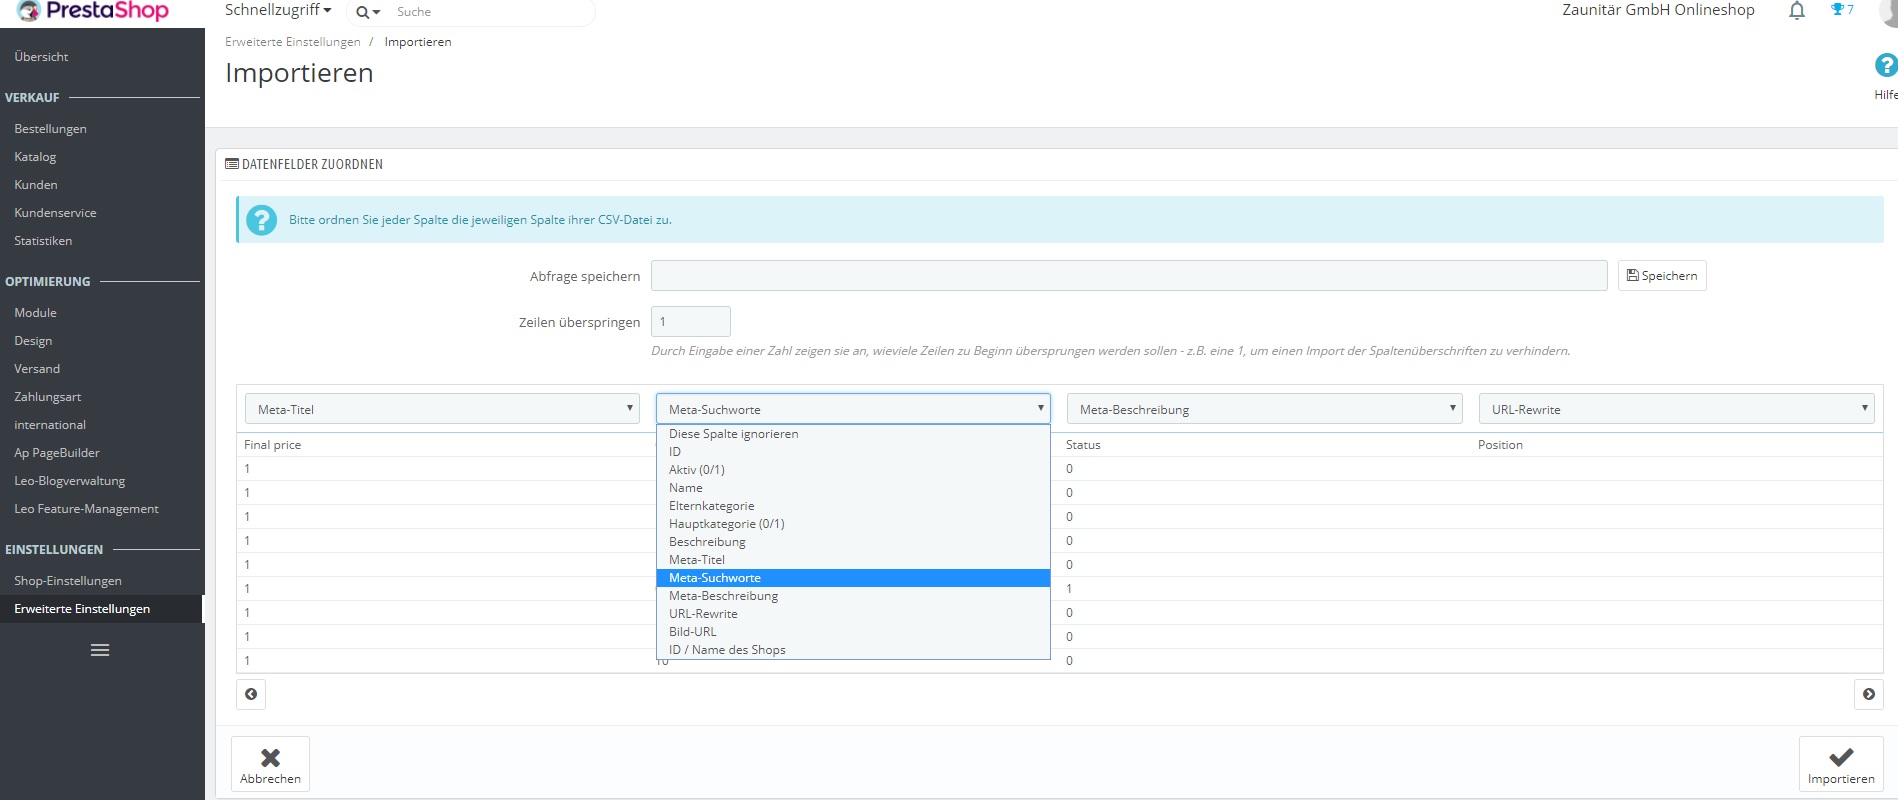Select 'Bild-URL' option
Screen dimensions: 1898x800
(x=853, y=632)
